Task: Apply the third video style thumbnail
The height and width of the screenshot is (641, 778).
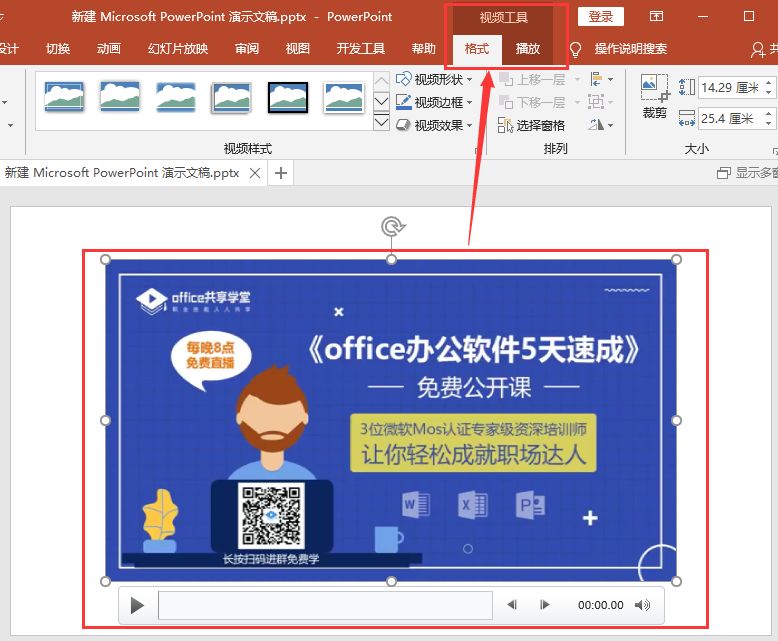Action: tap(176, 97)
